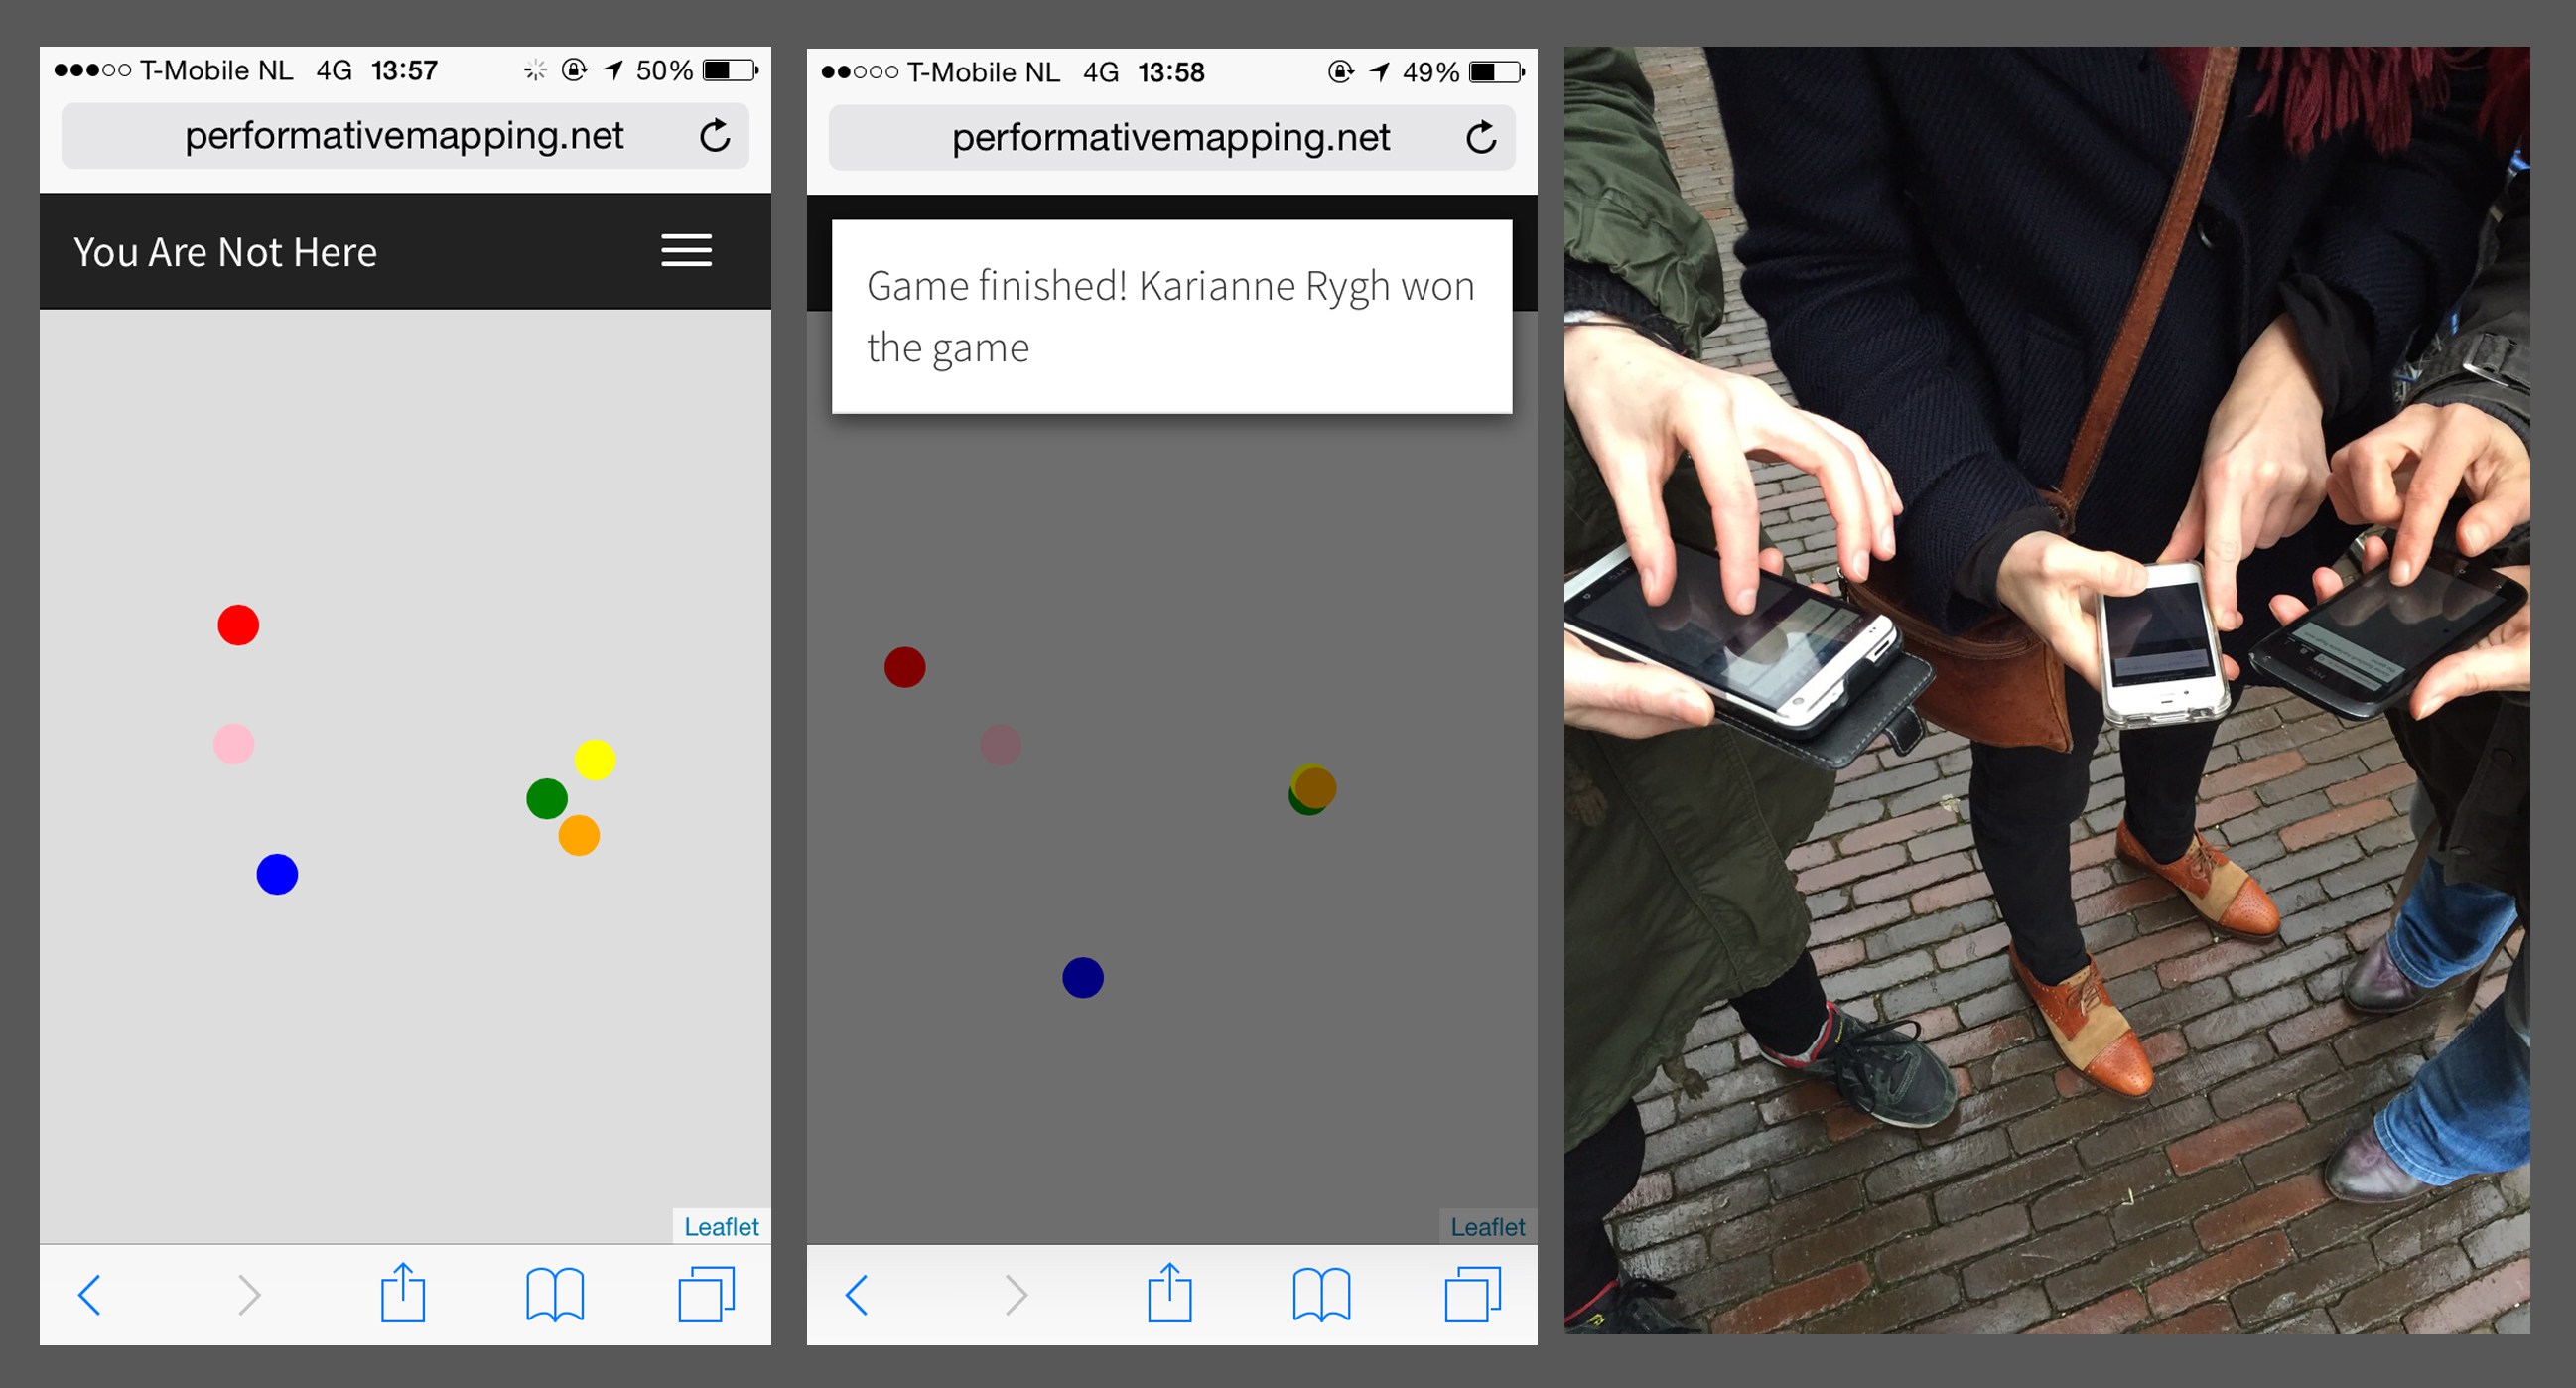Select the address bar in the 13:58 phone
The height and width of the screenshot is (1388, 2576).
(1172, 138)
